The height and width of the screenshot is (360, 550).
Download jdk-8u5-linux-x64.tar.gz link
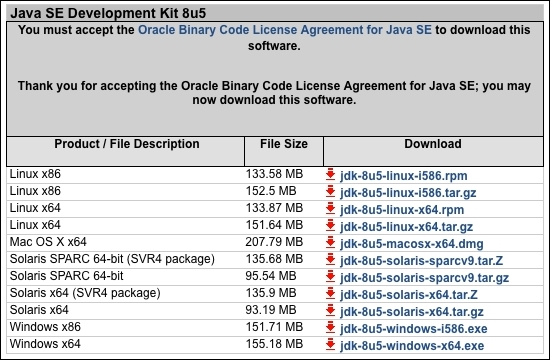pyautogui.click(x=406, y=227)
